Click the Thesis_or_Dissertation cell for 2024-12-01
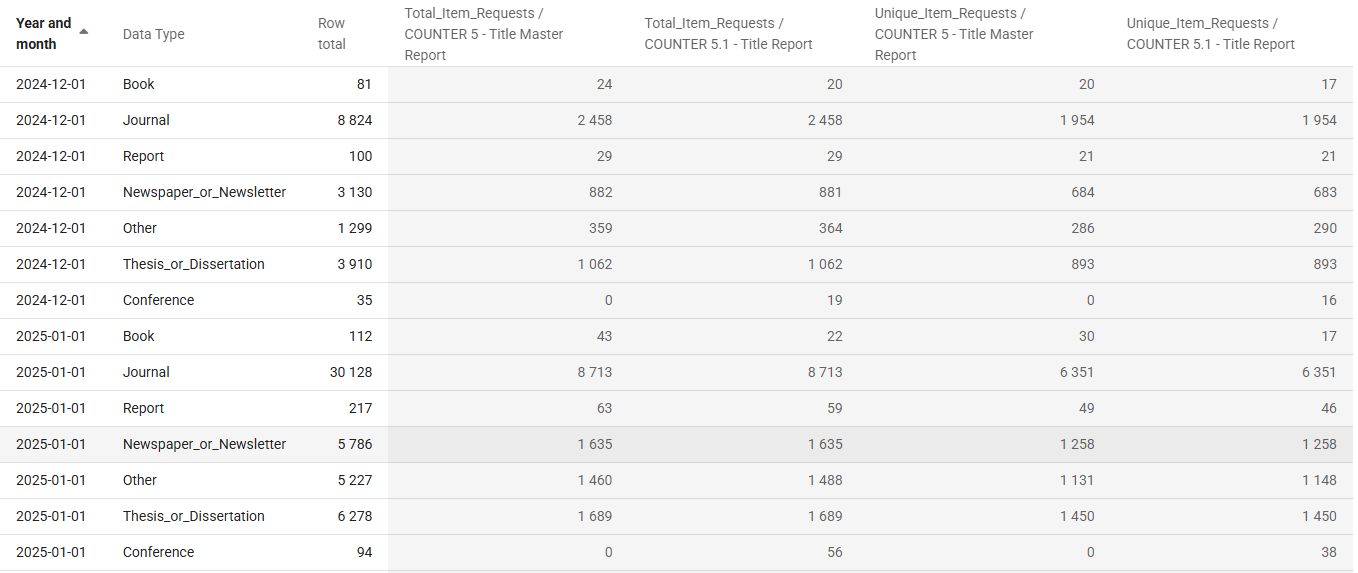 [x=194, y=264]
